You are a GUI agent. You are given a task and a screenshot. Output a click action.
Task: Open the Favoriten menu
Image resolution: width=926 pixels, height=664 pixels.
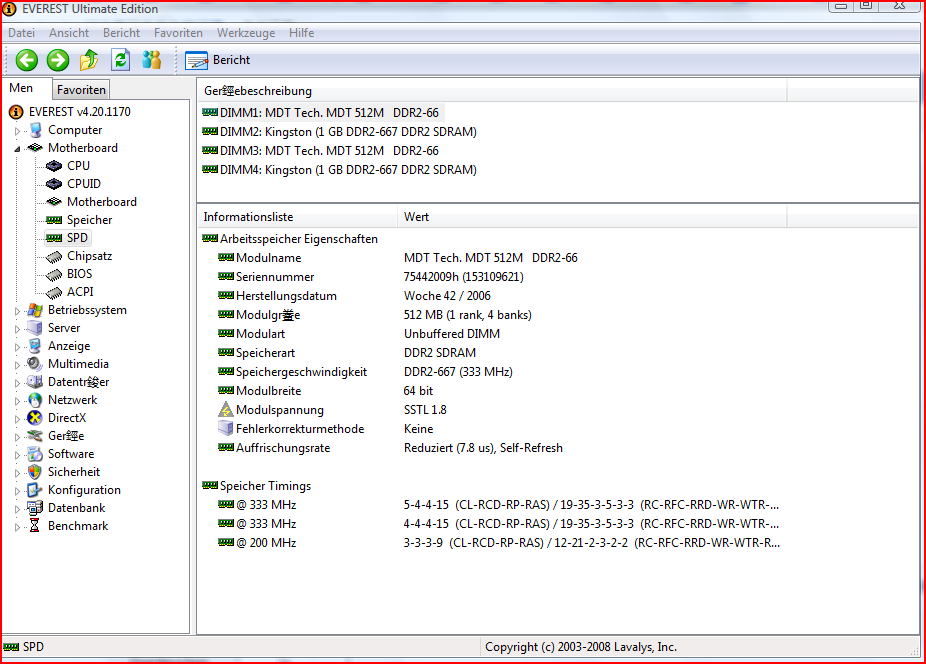pyautogui.click(x=178, y=33)
